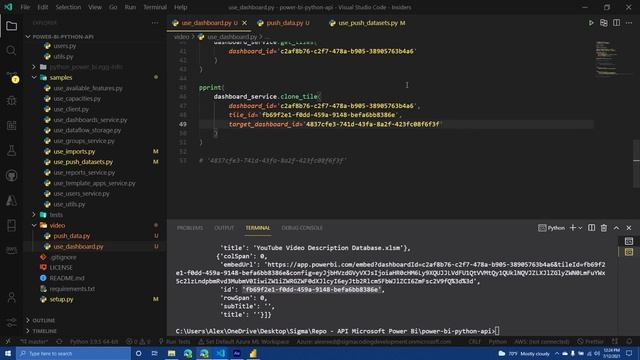Open the View menu
Viewport: 640px width, 360px height.
pyautogui.click(x=95, y=7)
